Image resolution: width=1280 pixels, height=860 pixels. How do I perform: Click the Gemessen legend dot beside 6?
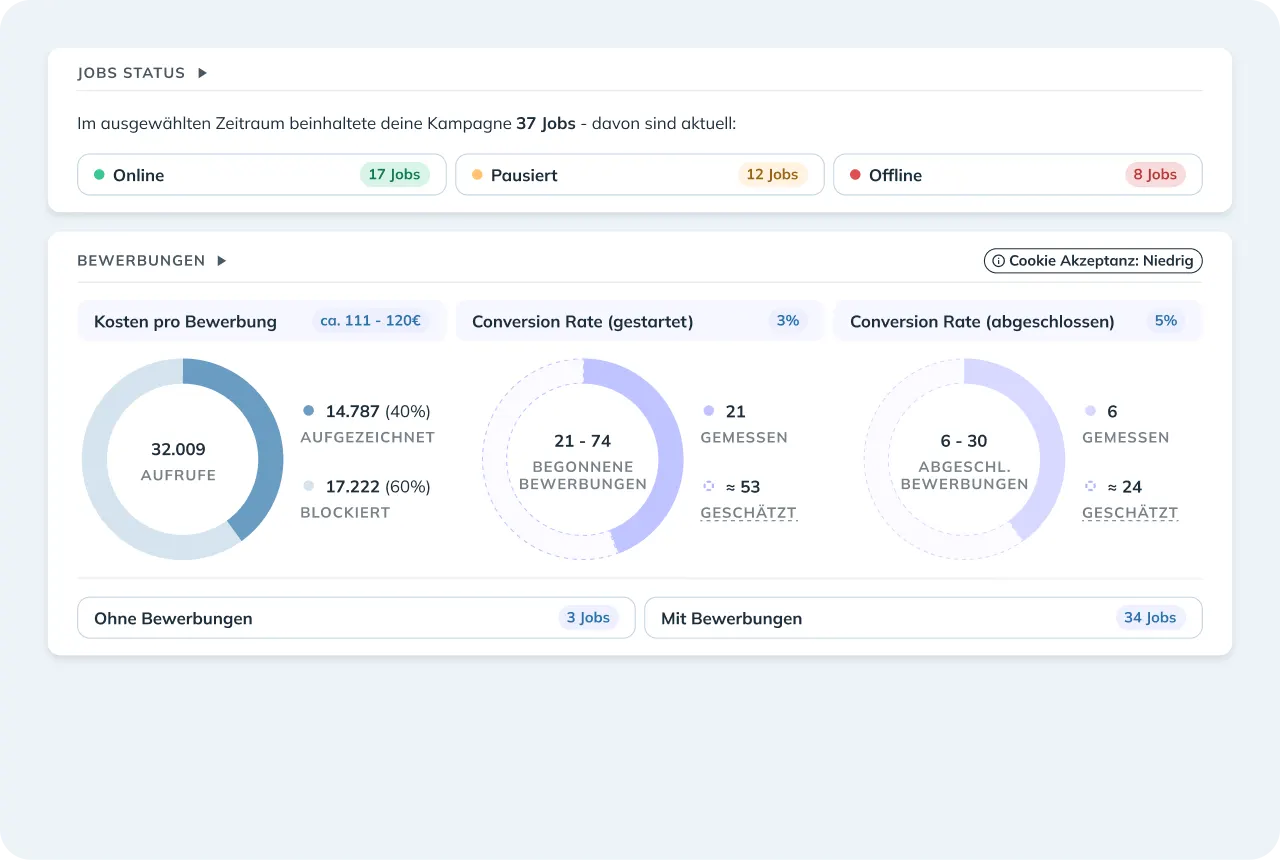tap(1090, 411)
